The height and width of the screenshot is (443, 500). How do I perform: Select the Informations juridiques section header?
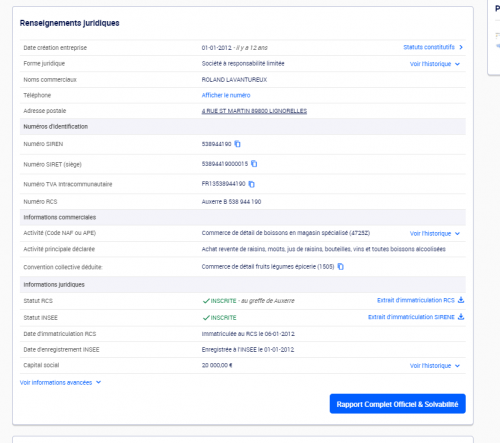coord(54,285)
